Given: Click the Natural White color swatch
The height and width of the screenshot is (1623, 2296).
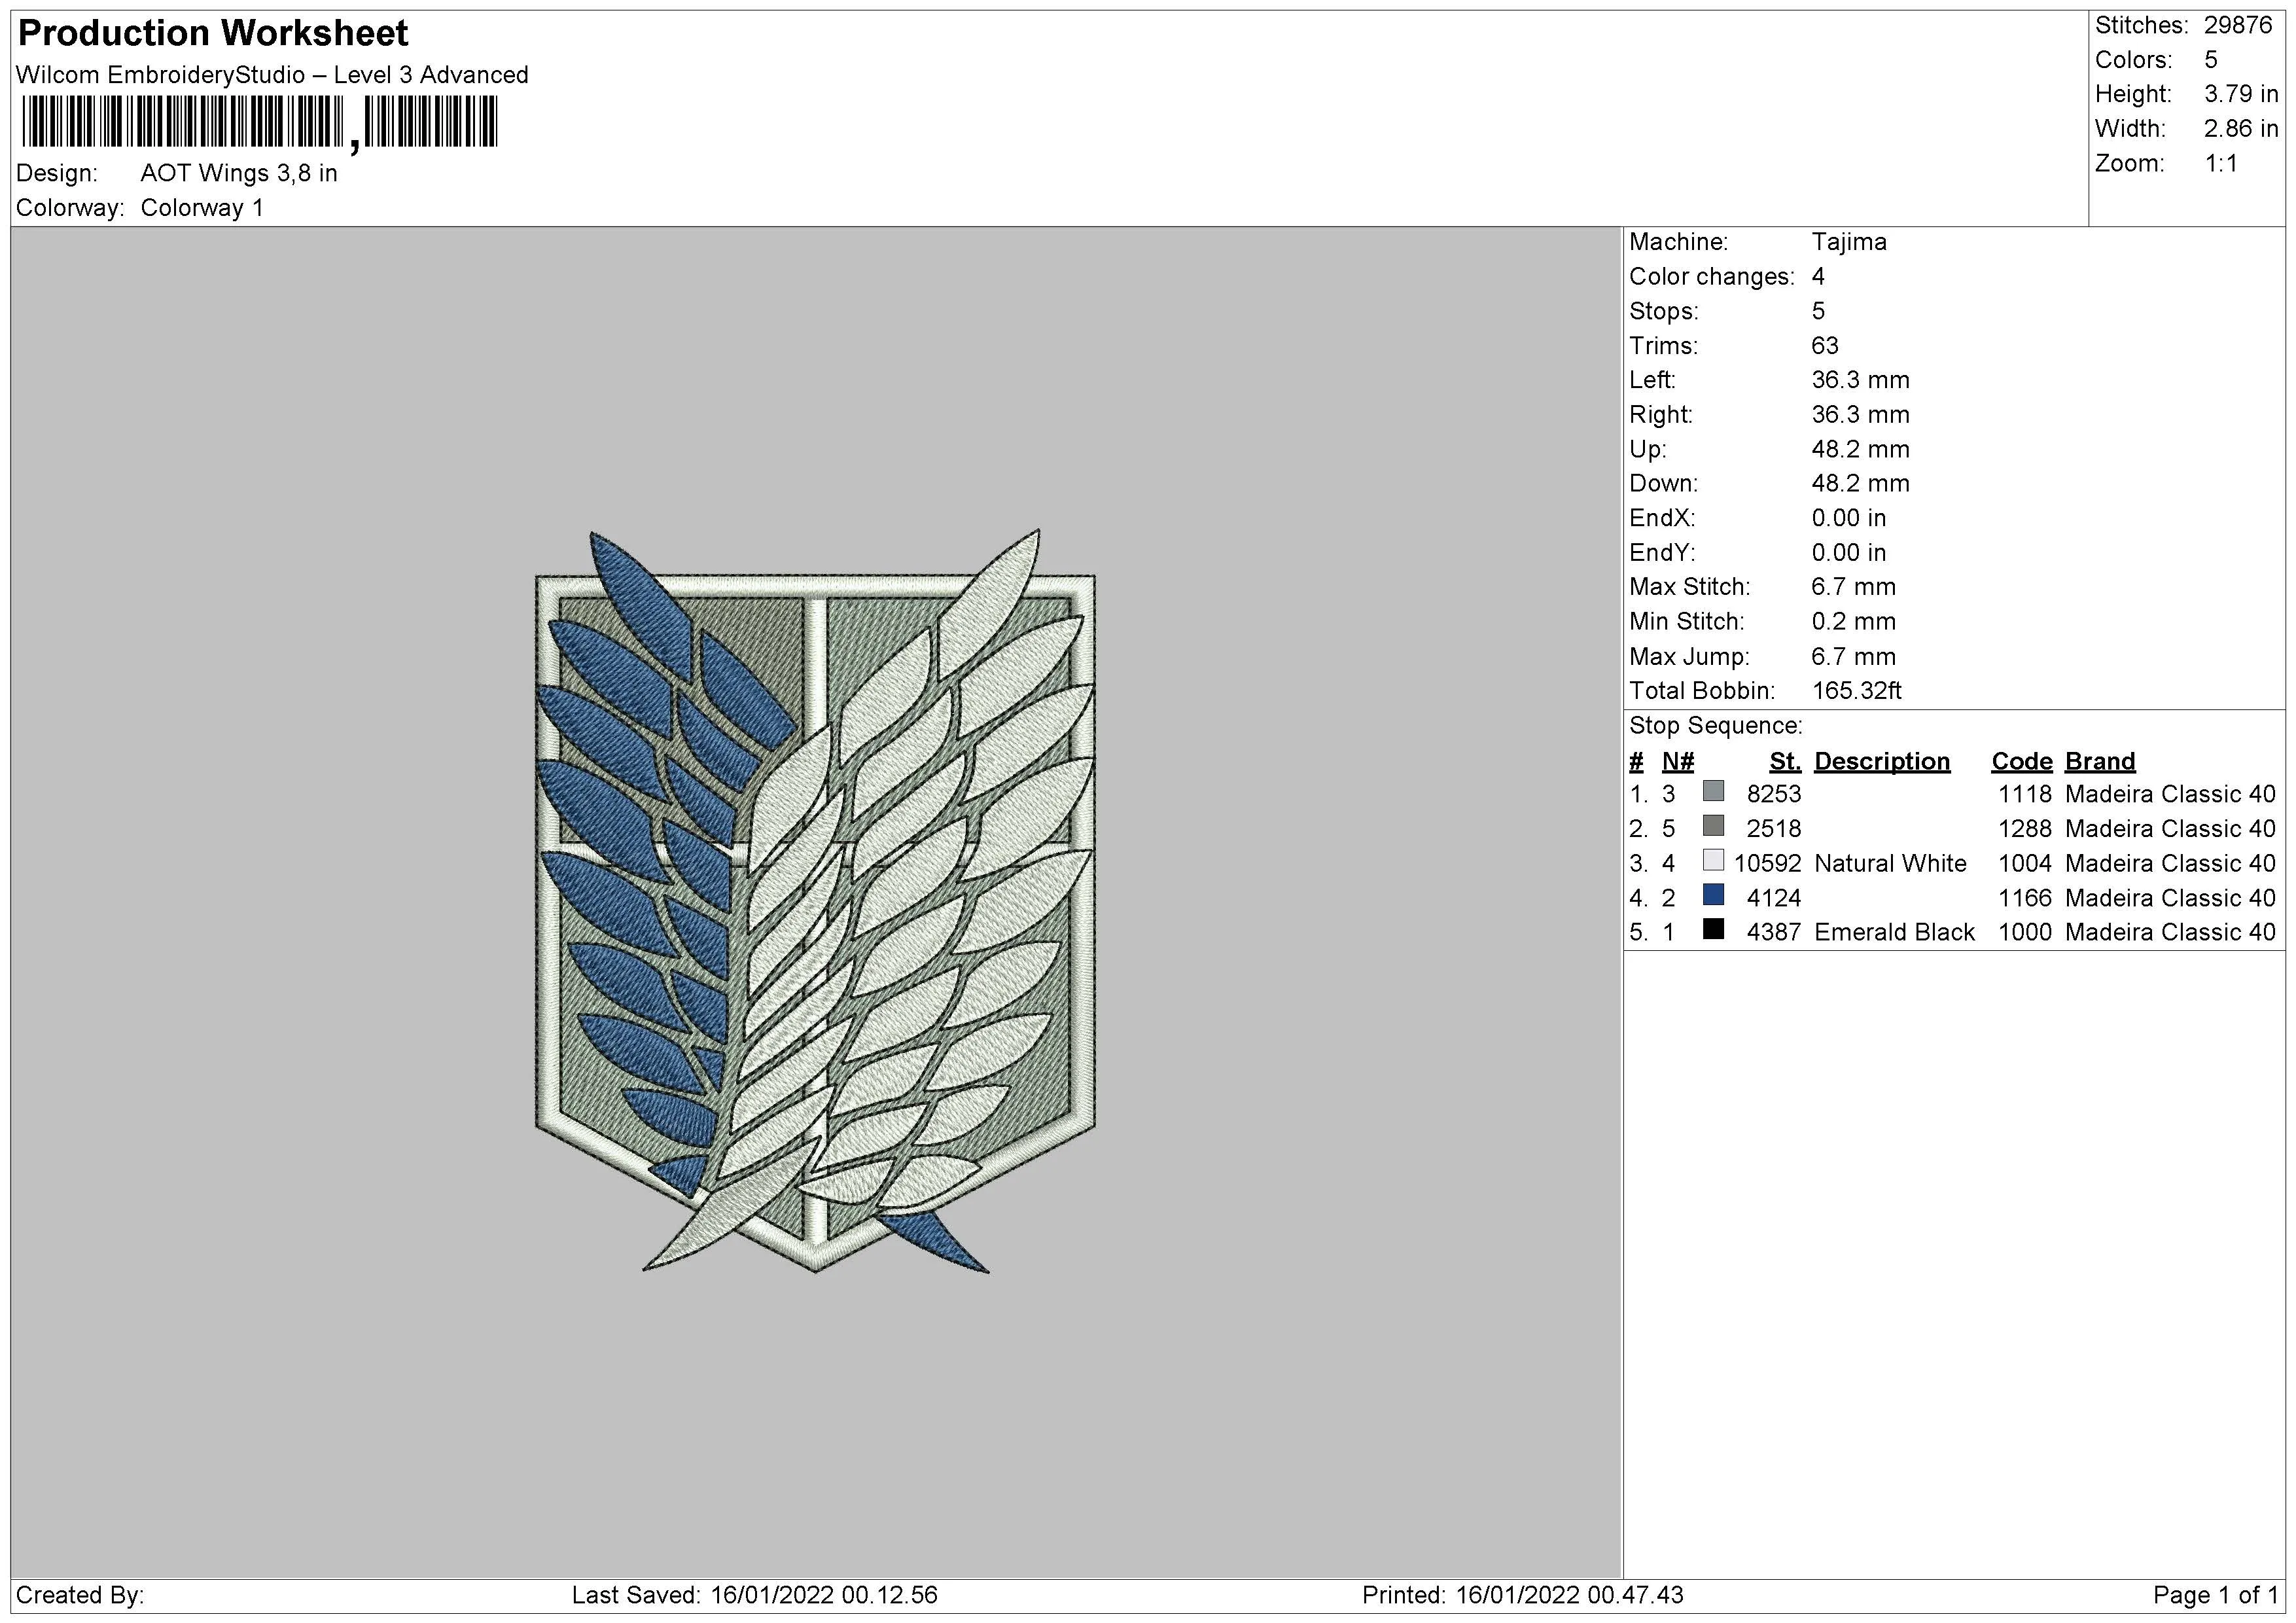Looking at the screenshot, I should coord(1713,861).
